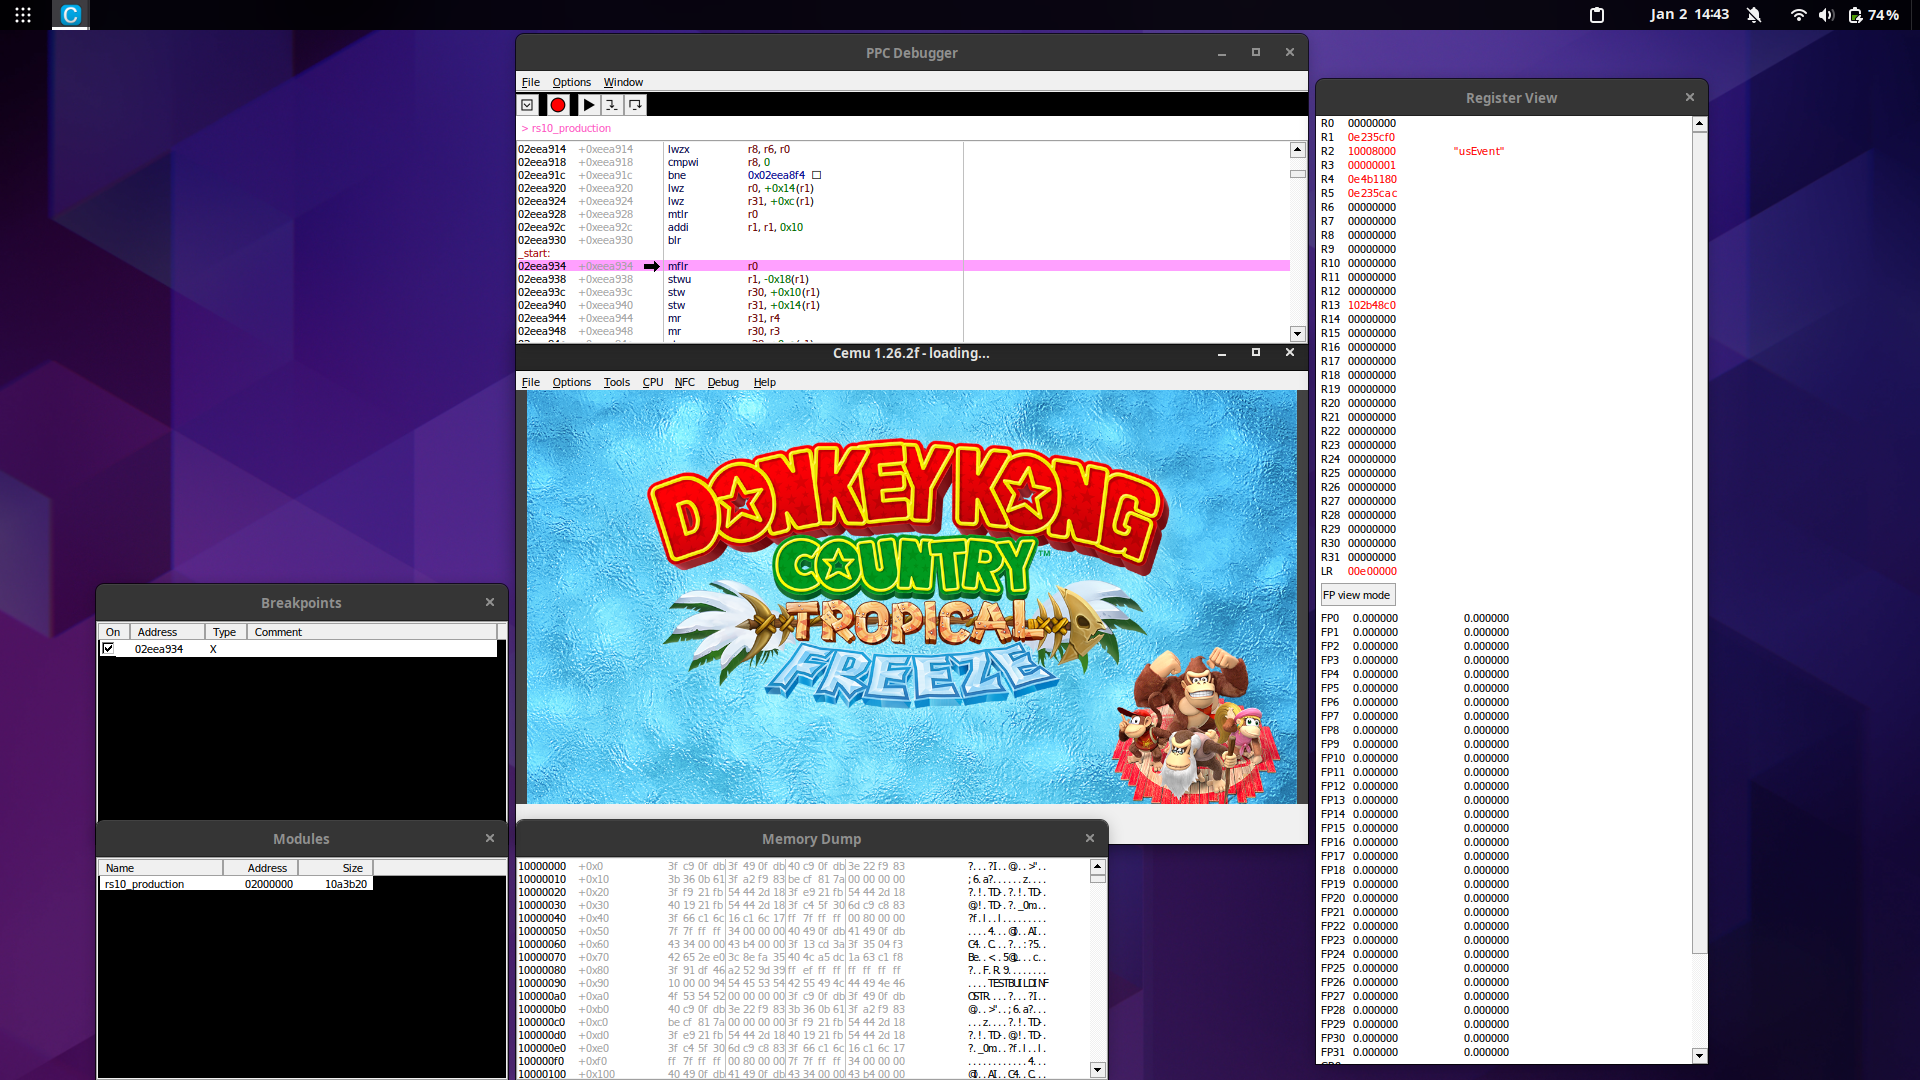This screenshot has height=1080, width=1920.
Task: Open the File menu in Cemu
Action: point(531,382)
